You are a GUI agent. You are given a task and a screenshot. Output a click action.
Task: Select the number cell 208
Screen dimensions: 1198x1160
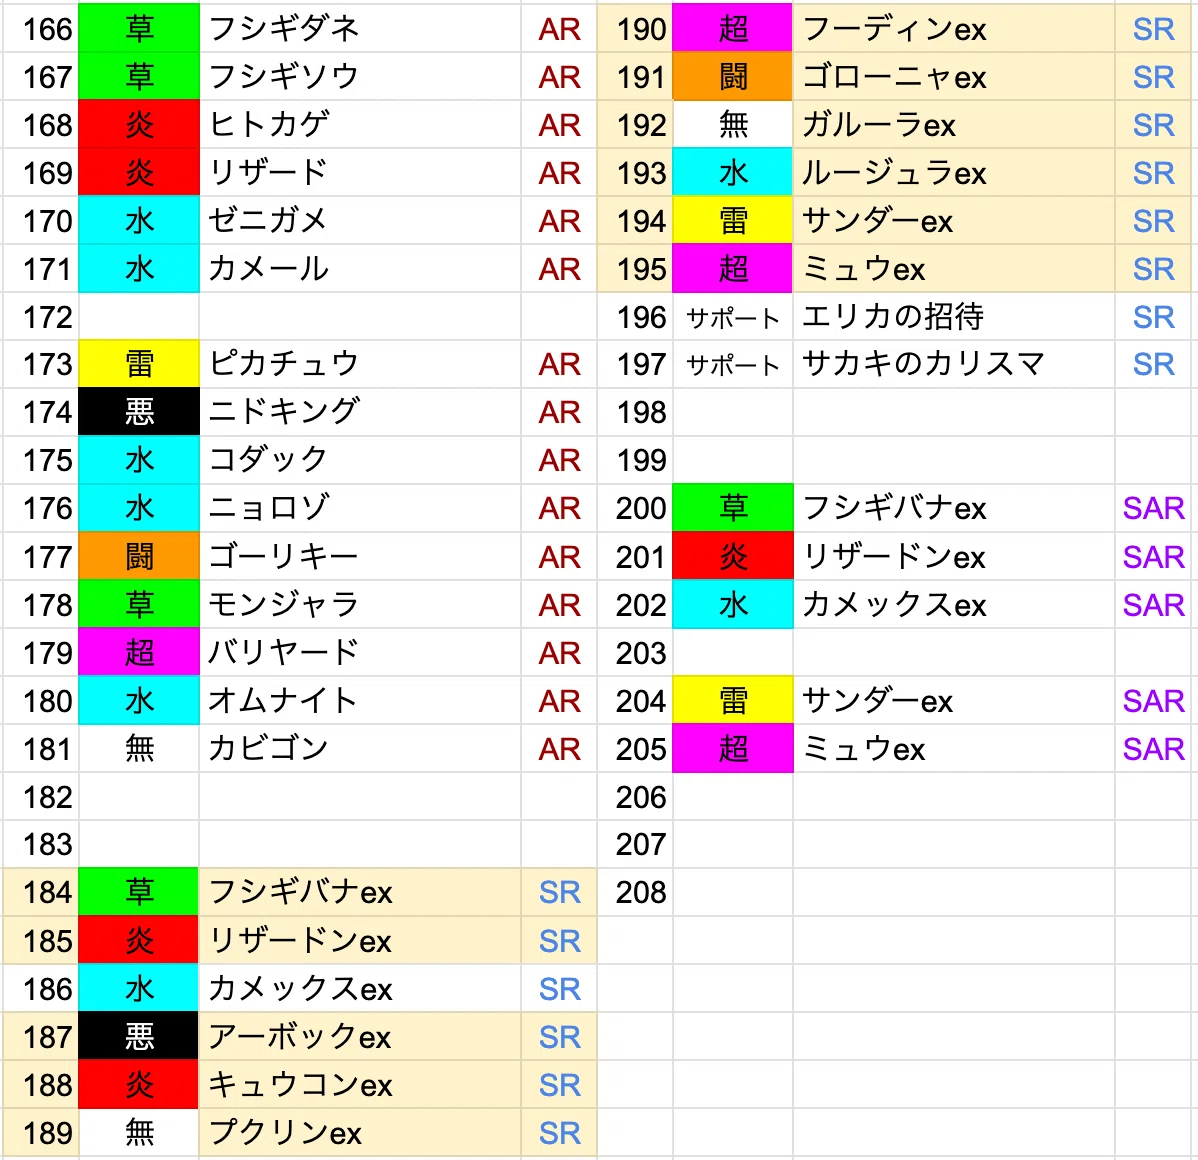point(635,893)
